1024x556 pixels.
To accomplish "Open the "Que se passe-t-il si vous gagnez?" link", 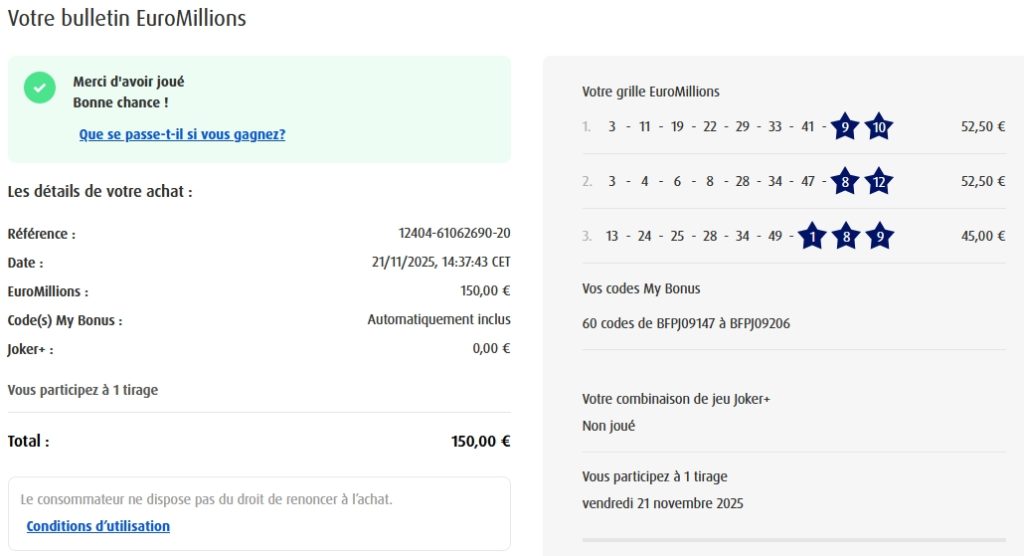I will click(x=182, y=134).
